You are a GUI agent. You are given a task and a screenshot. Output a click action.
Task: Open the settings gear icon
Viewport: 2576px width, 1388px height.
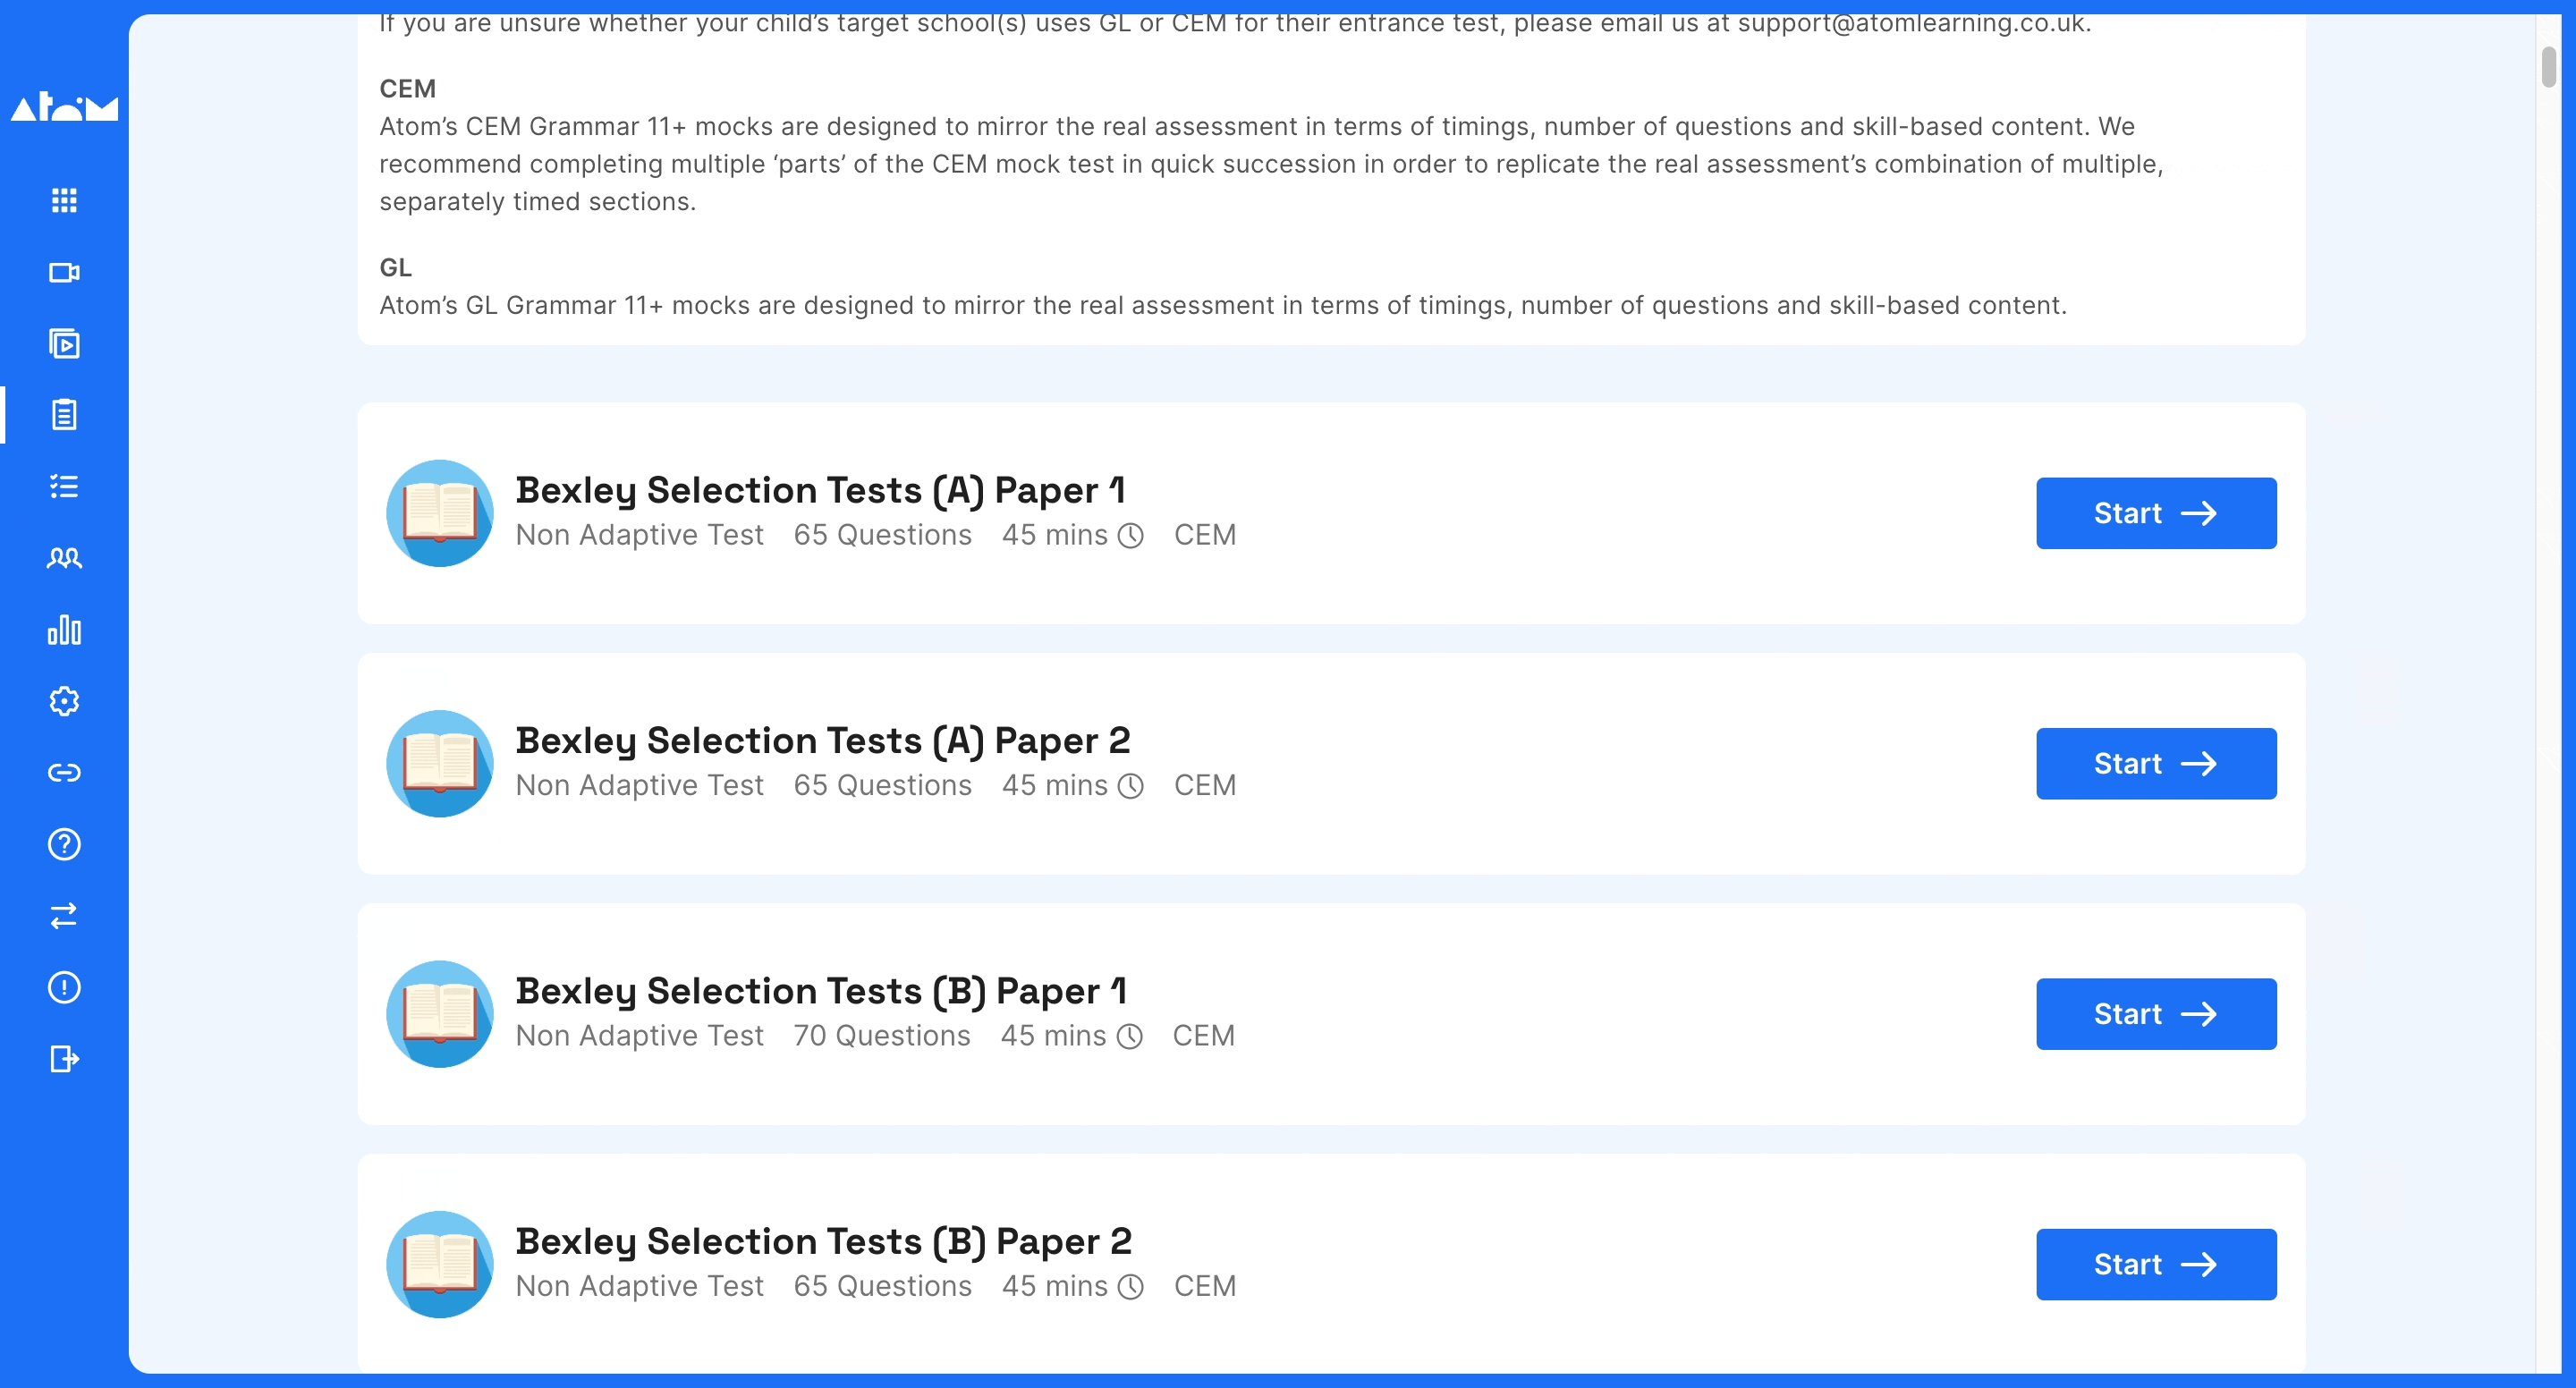point(64,702)
